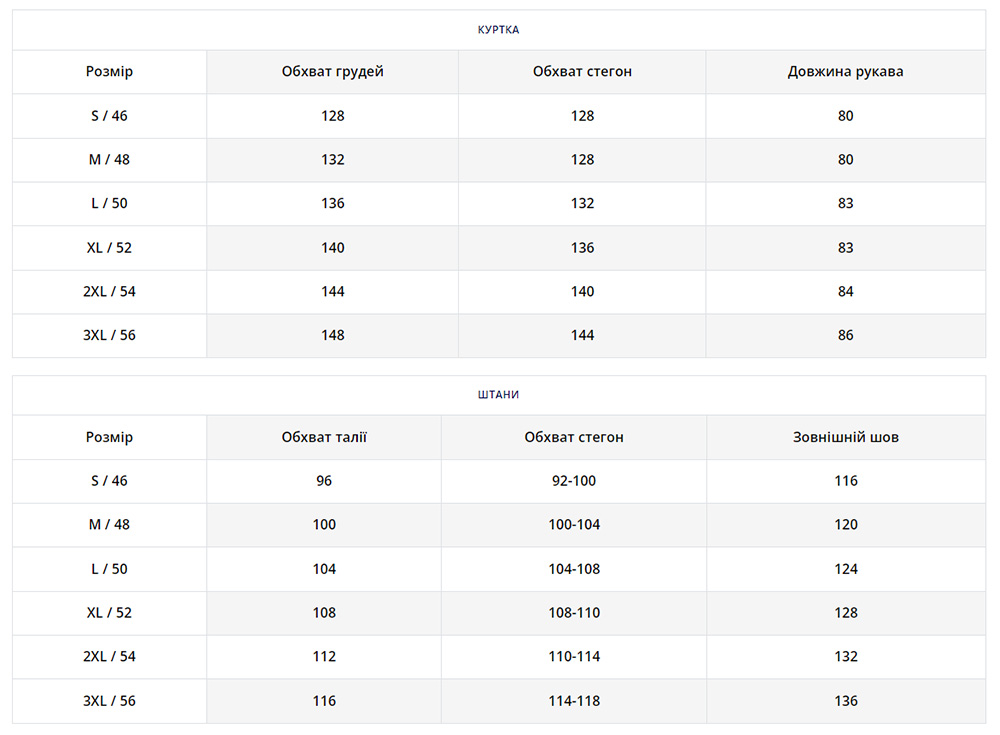Select XL / 52 row in jacket table
Image resolution: width=1000 pixels, height=735 pixels.
click(x=109, y=248)
